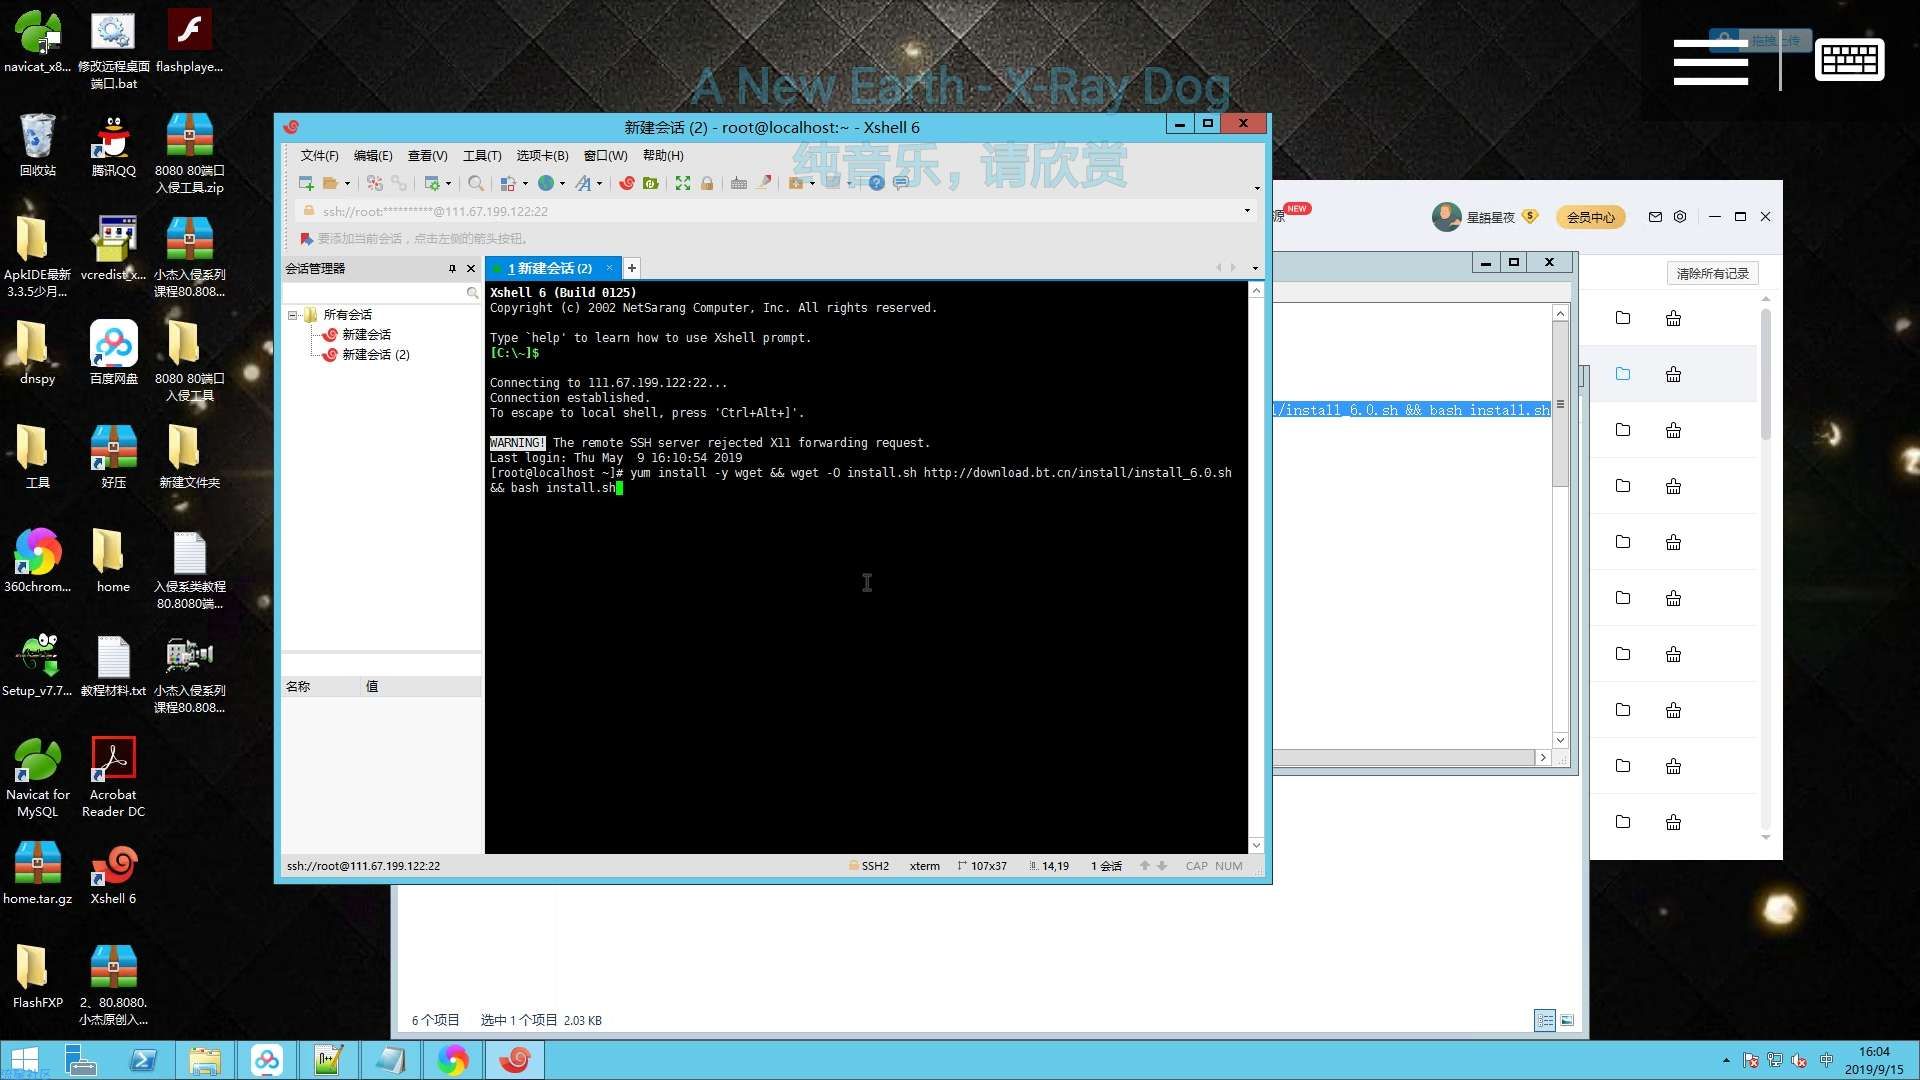Toggle full screen with green arrows icon
Screen dimensions: 1920x1080
pyautogui.click(x=683, y=183)
